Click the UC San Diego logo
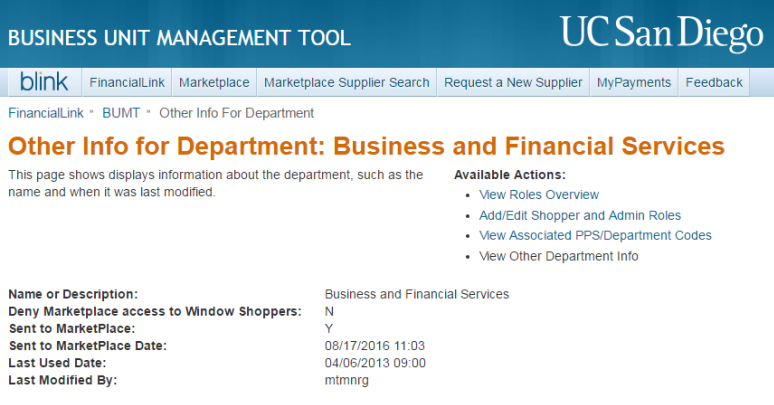 pos(662,34)
